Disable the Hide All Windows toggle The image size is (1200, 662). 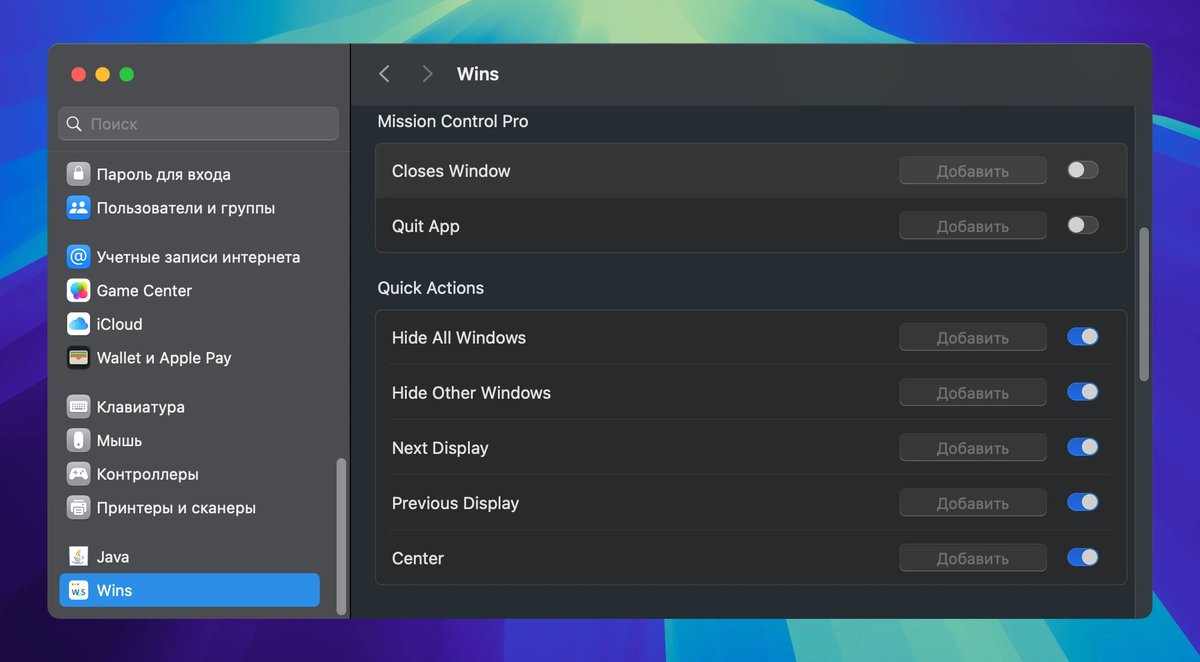pyautogui.click(x=1082, y=338)
